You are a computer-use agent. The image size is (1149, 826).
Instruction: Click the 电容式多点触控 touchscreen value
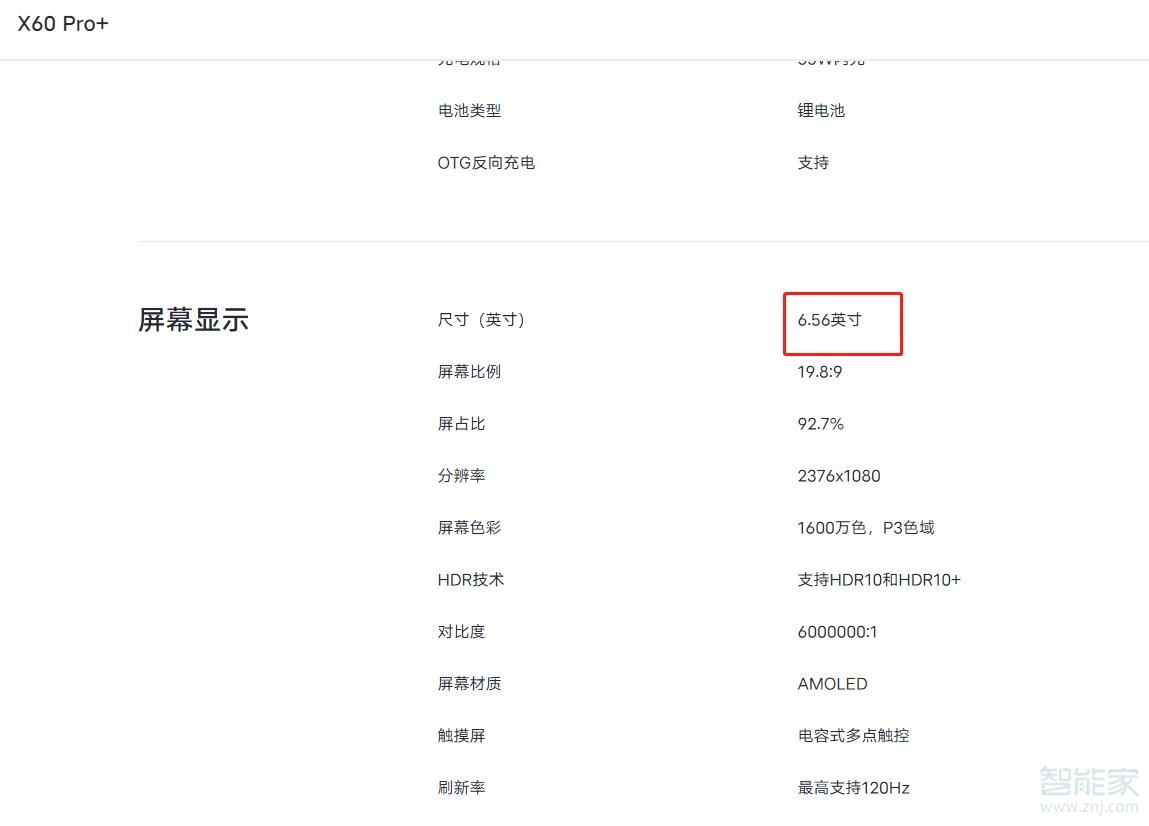click(x=854, y=736)
